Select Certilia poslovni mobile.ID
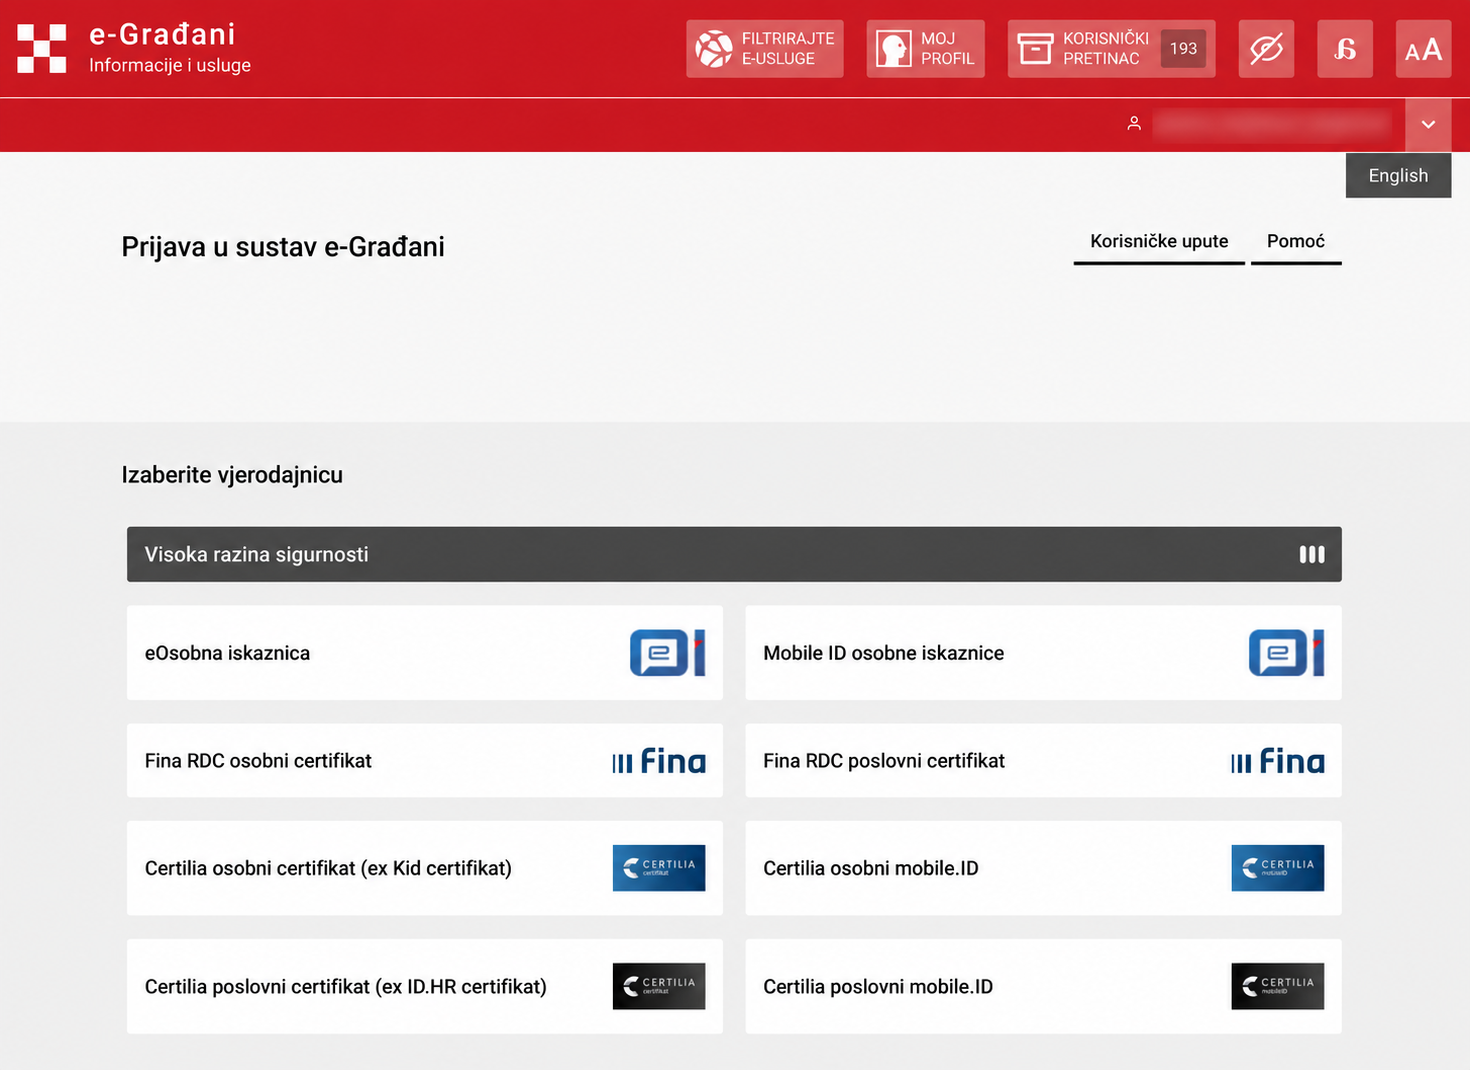The image size is (1470, 1070). click(1043, 986)
